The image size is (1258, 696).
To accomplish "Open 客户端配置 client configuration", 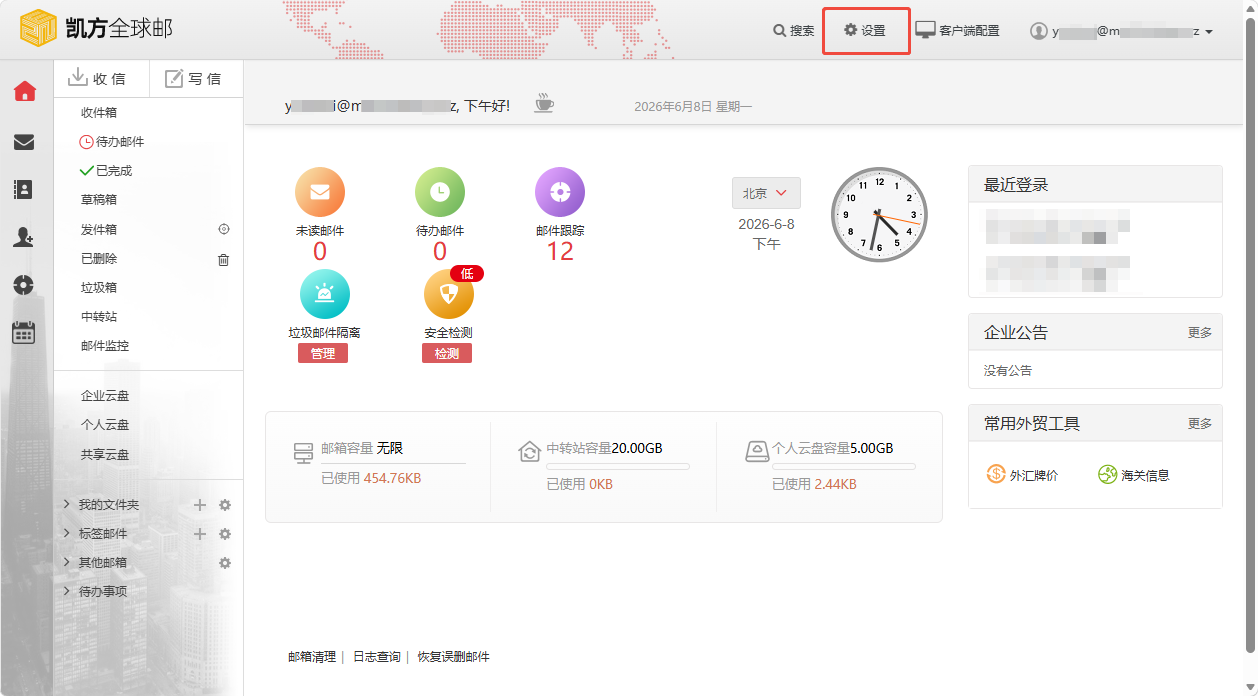I will pos(958,31).
